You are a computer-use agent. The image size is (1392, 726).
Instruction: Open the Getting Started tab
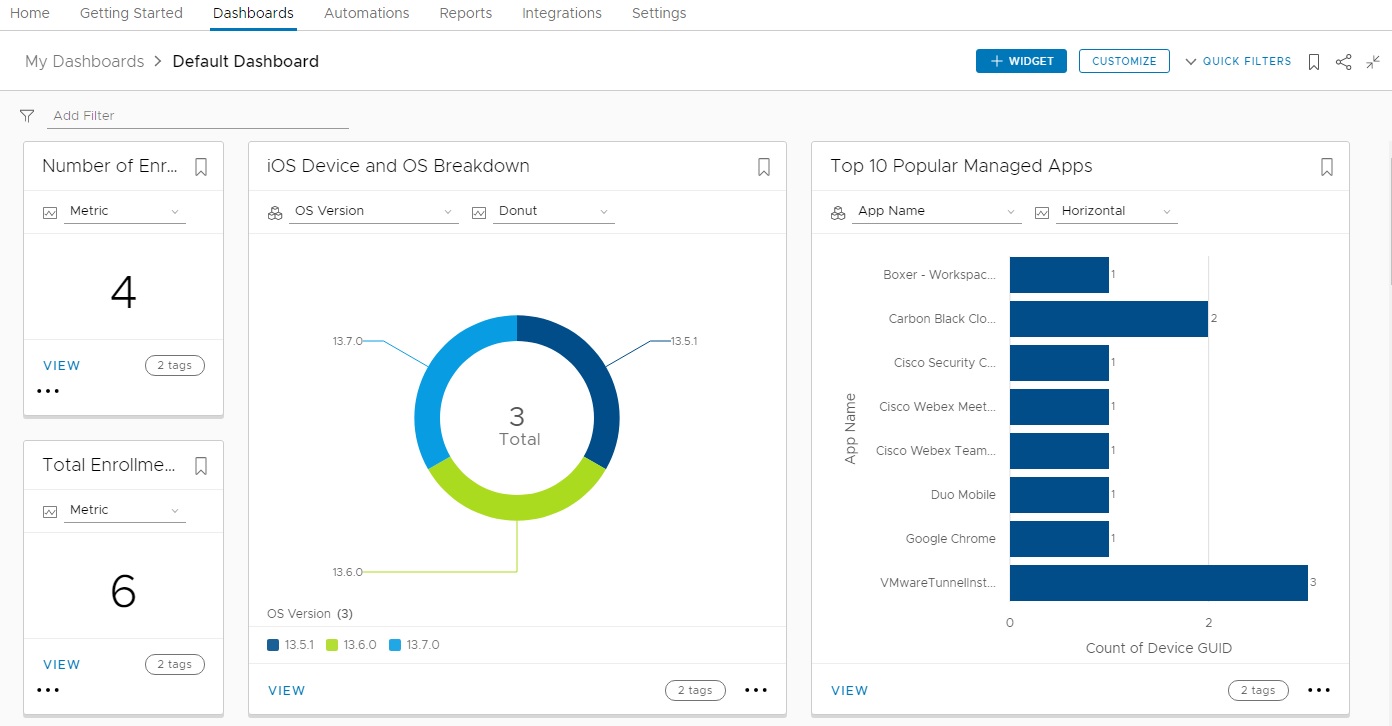[x=131, y=14]
